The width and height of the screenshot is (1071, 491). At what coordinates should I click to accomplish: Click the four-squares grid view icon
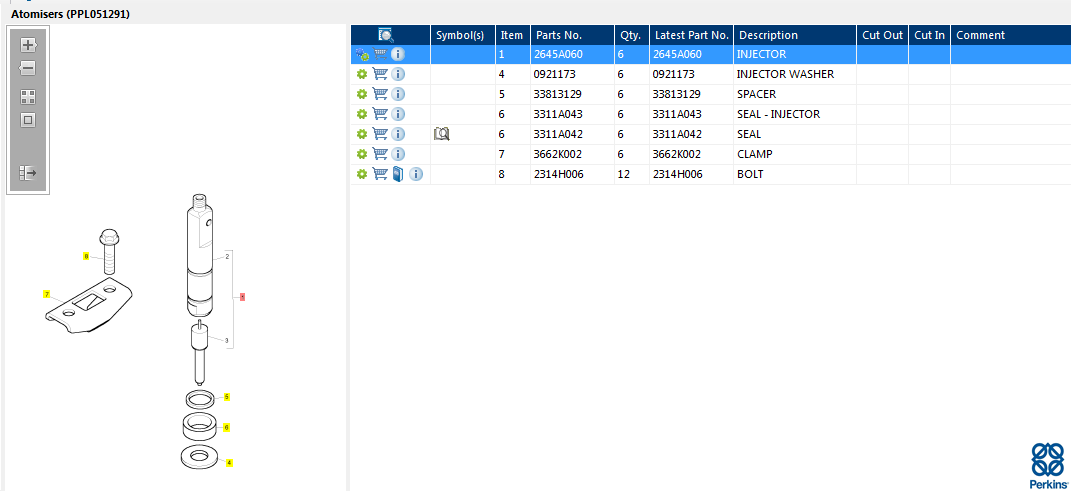(x=28, y=97)
